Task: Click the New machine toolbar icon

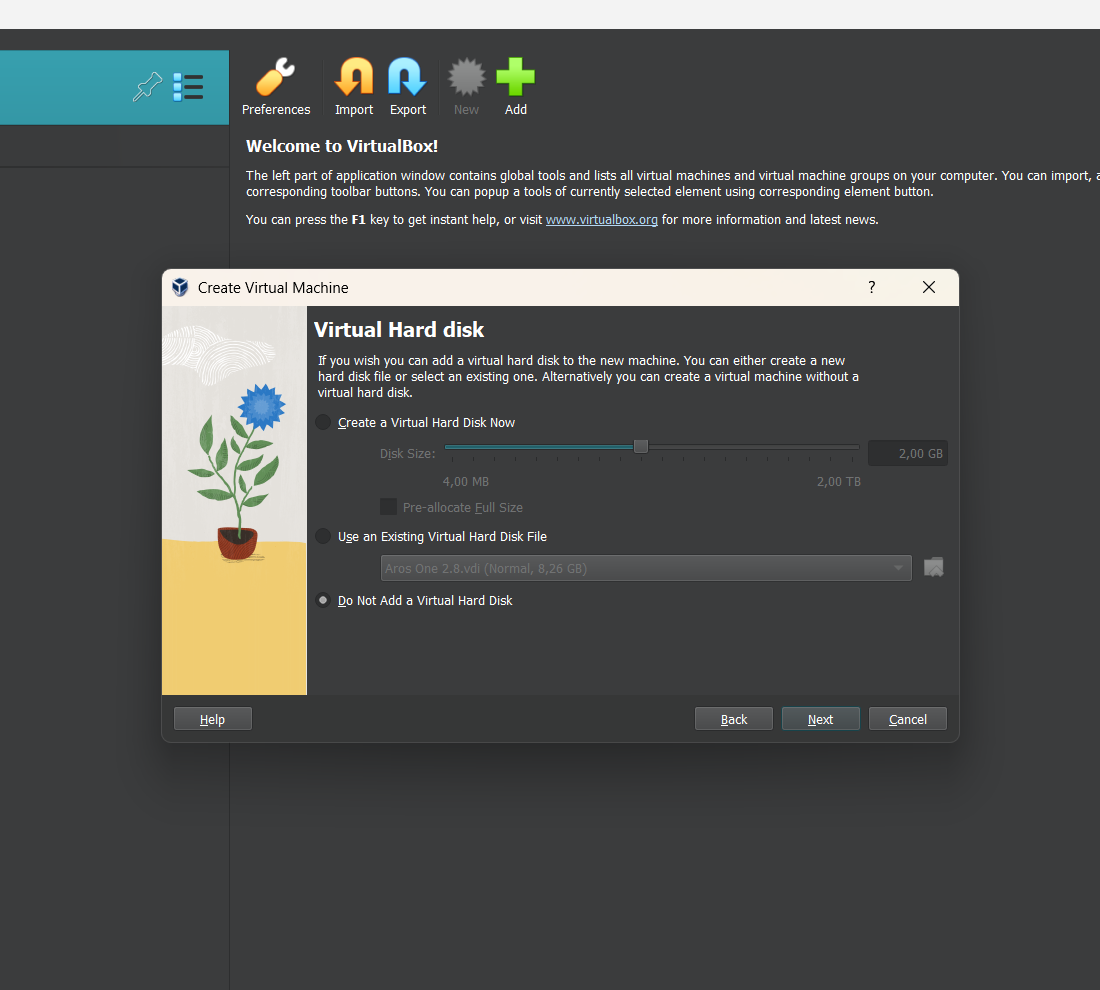Action: [x=466, y=87]
